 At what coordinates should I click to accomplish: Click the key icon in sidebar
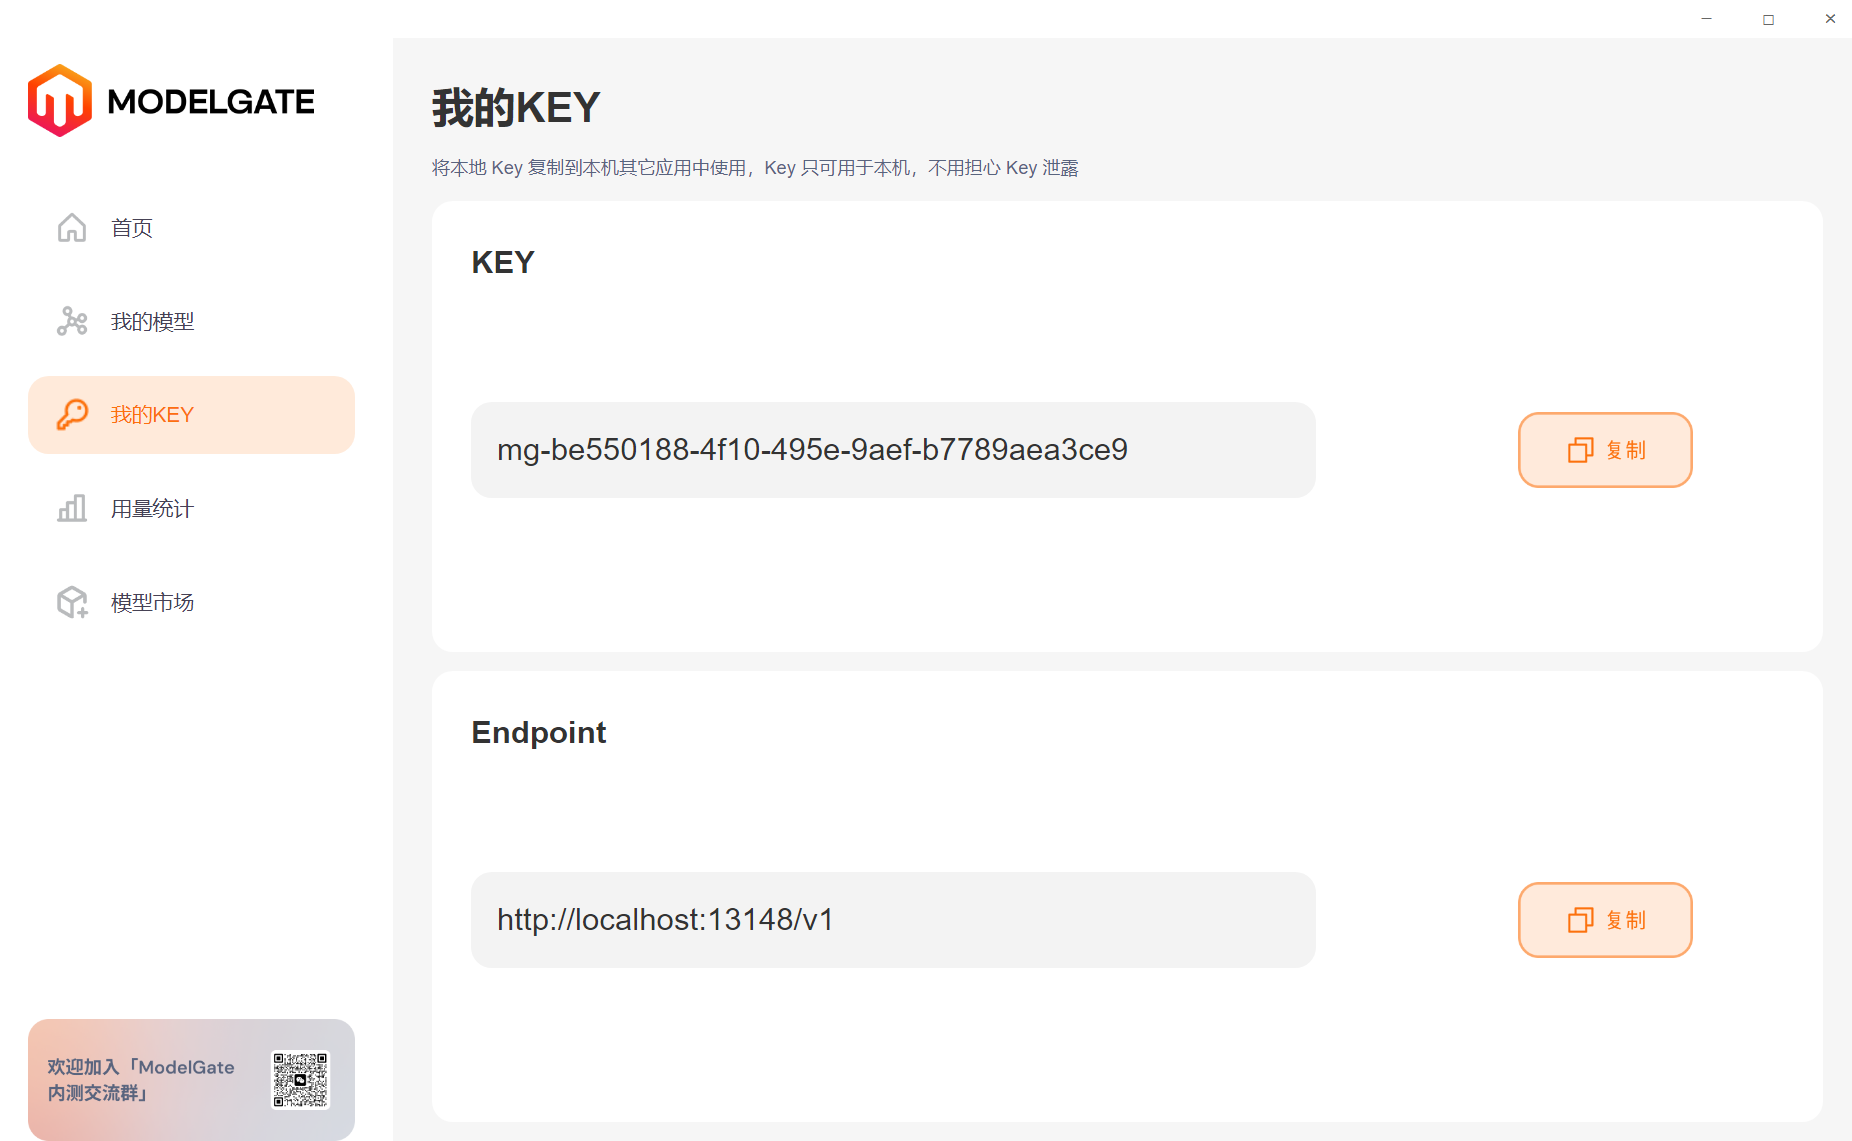(x=72, y=415)
